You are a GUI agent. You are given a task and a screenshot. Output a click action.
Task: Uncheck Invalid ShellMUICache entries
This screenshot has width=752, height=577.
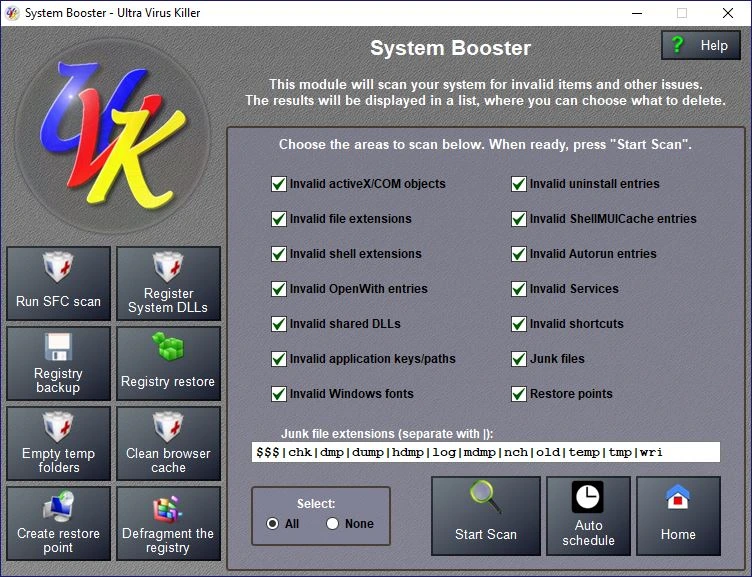(519, 219)
